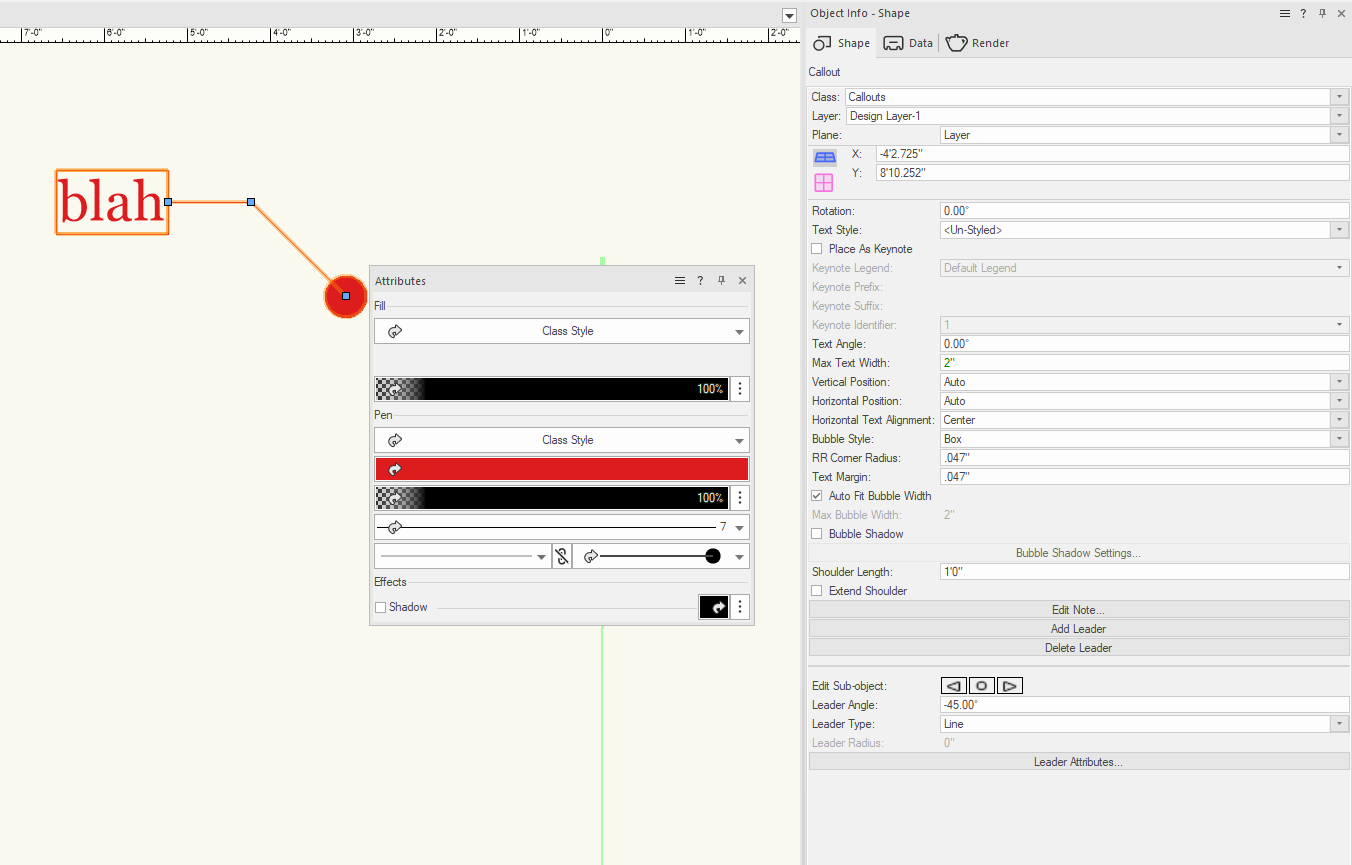
Task: Click the previous sub-object arrow button
Action: click(x=954, y=686)
